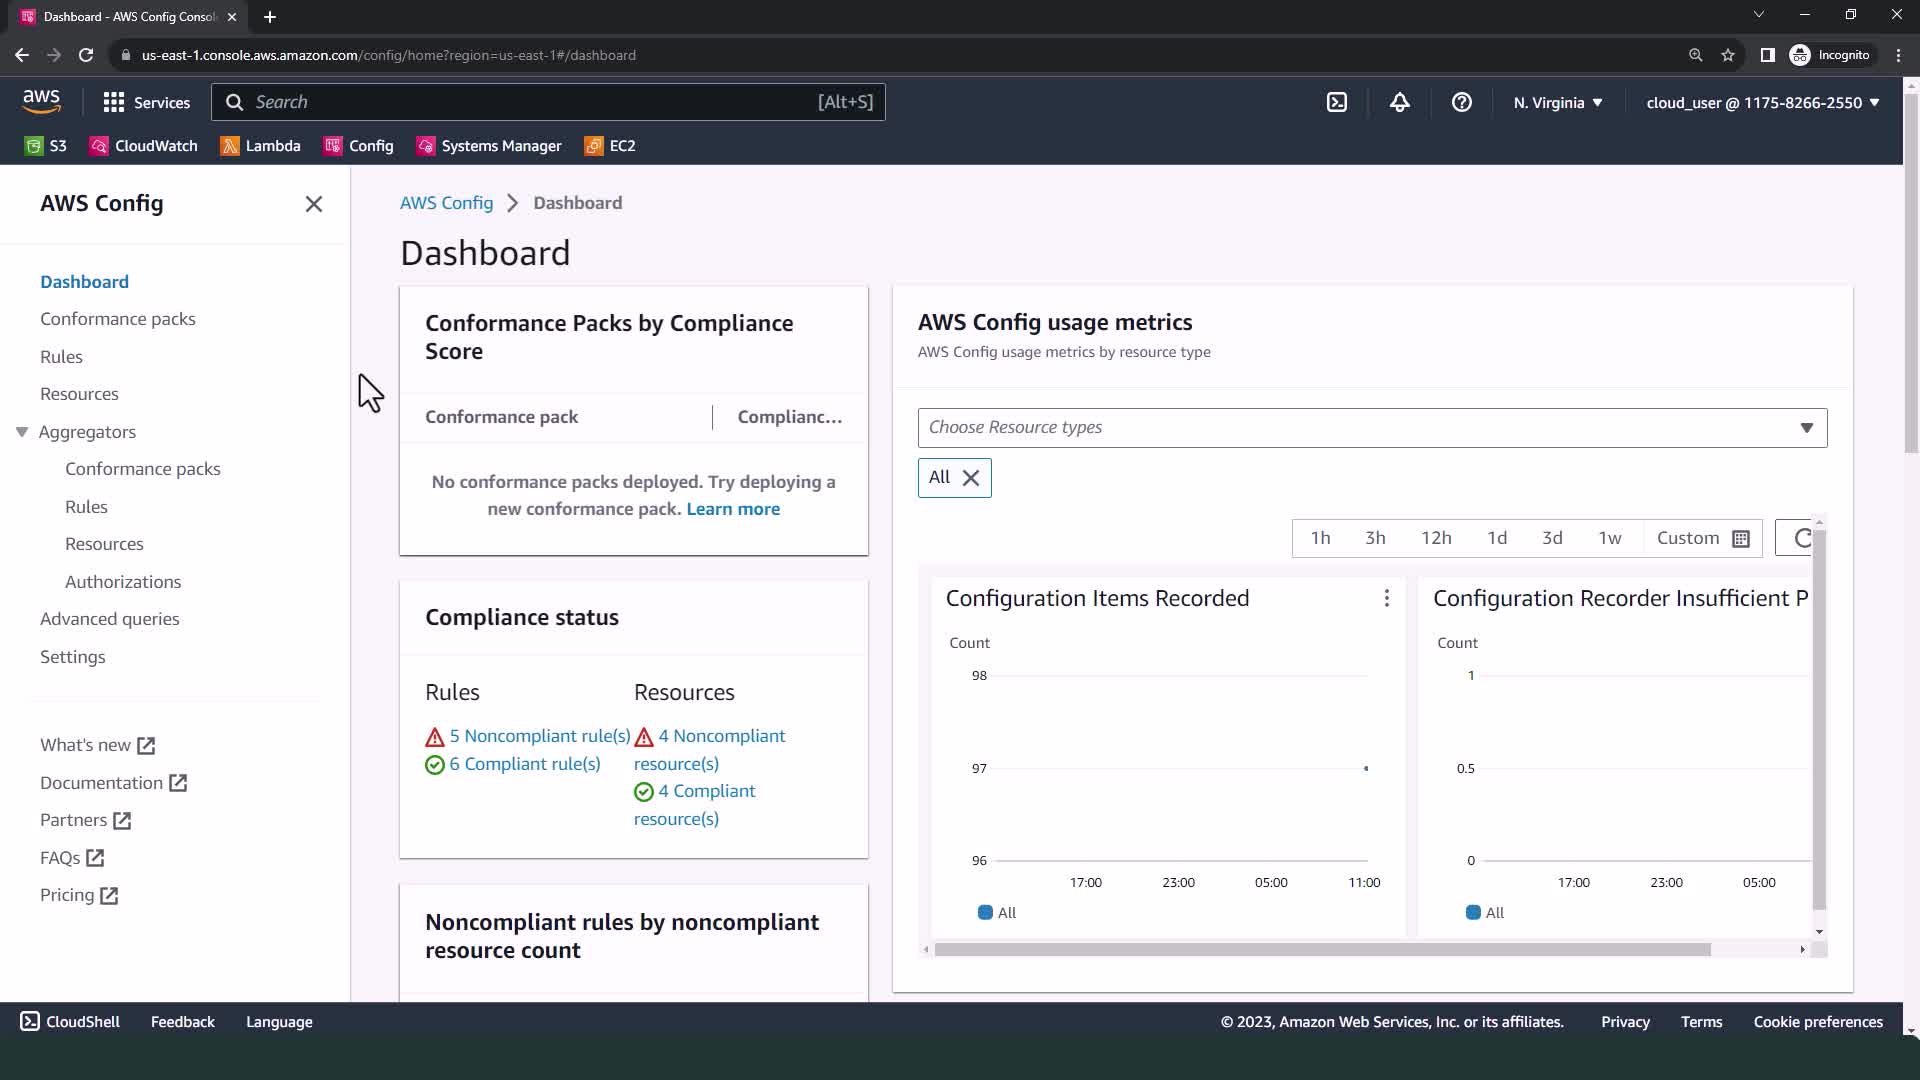
Task: Click the Lambda shortcut in favorites bar
Action: [x=260, y=146]
